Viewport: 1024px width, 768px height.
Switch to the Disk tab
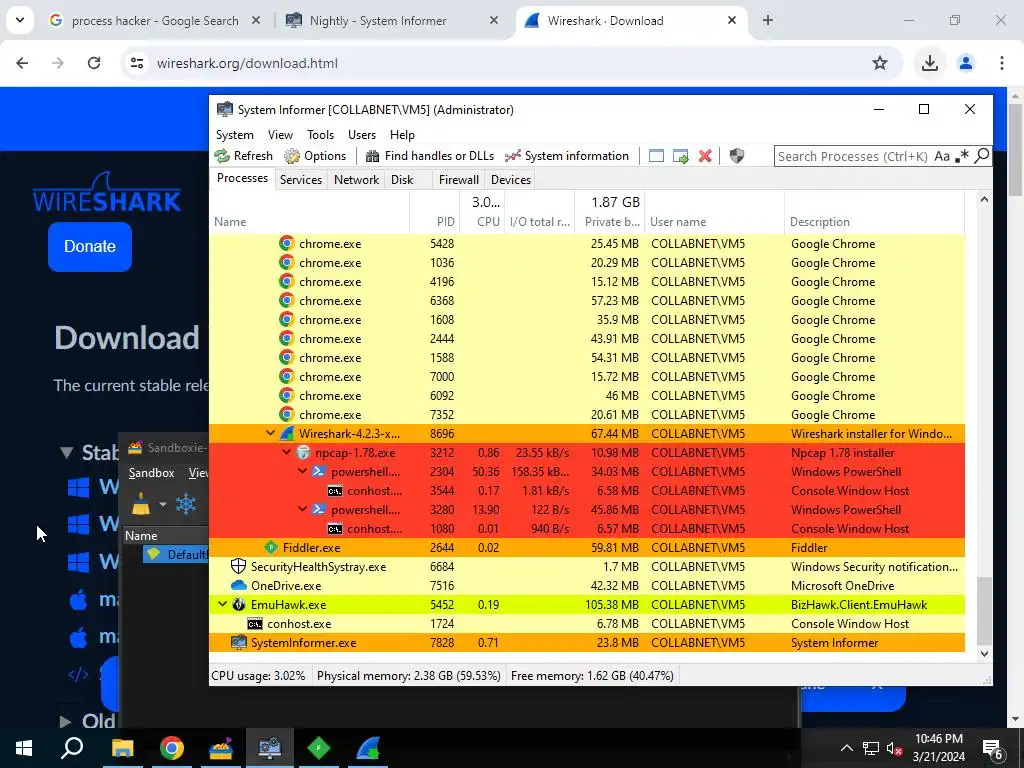coord(402,180)
